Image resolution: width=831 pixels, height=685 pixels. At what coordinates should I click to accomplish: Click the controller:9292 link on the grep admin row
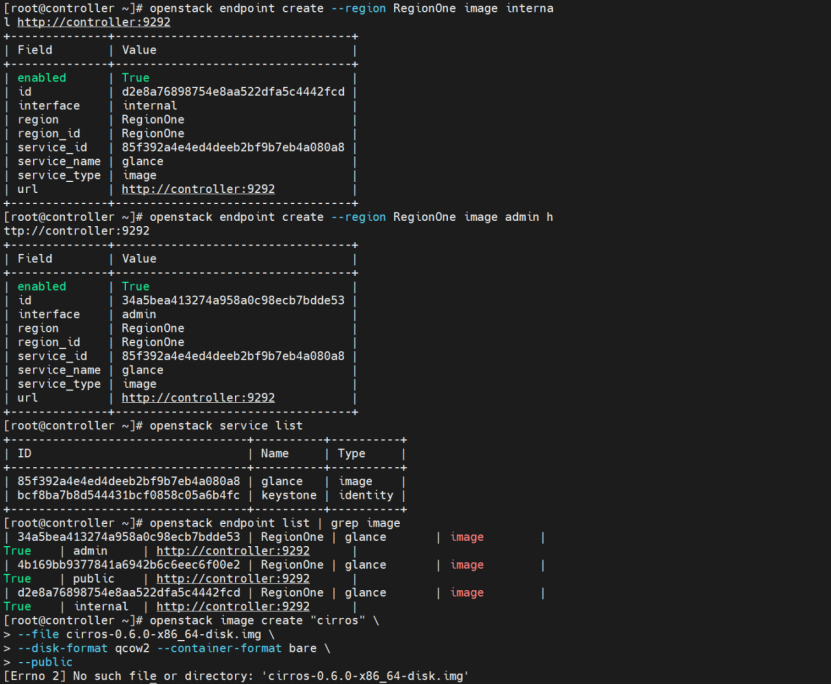point(233,551)
